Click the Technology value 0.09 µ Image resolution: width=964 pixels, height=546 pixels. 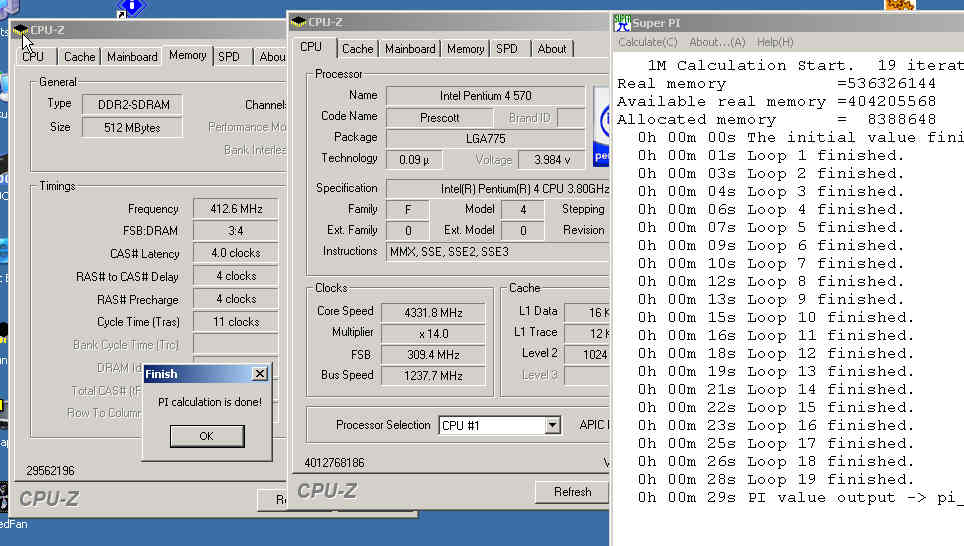(x=413, y=160)
